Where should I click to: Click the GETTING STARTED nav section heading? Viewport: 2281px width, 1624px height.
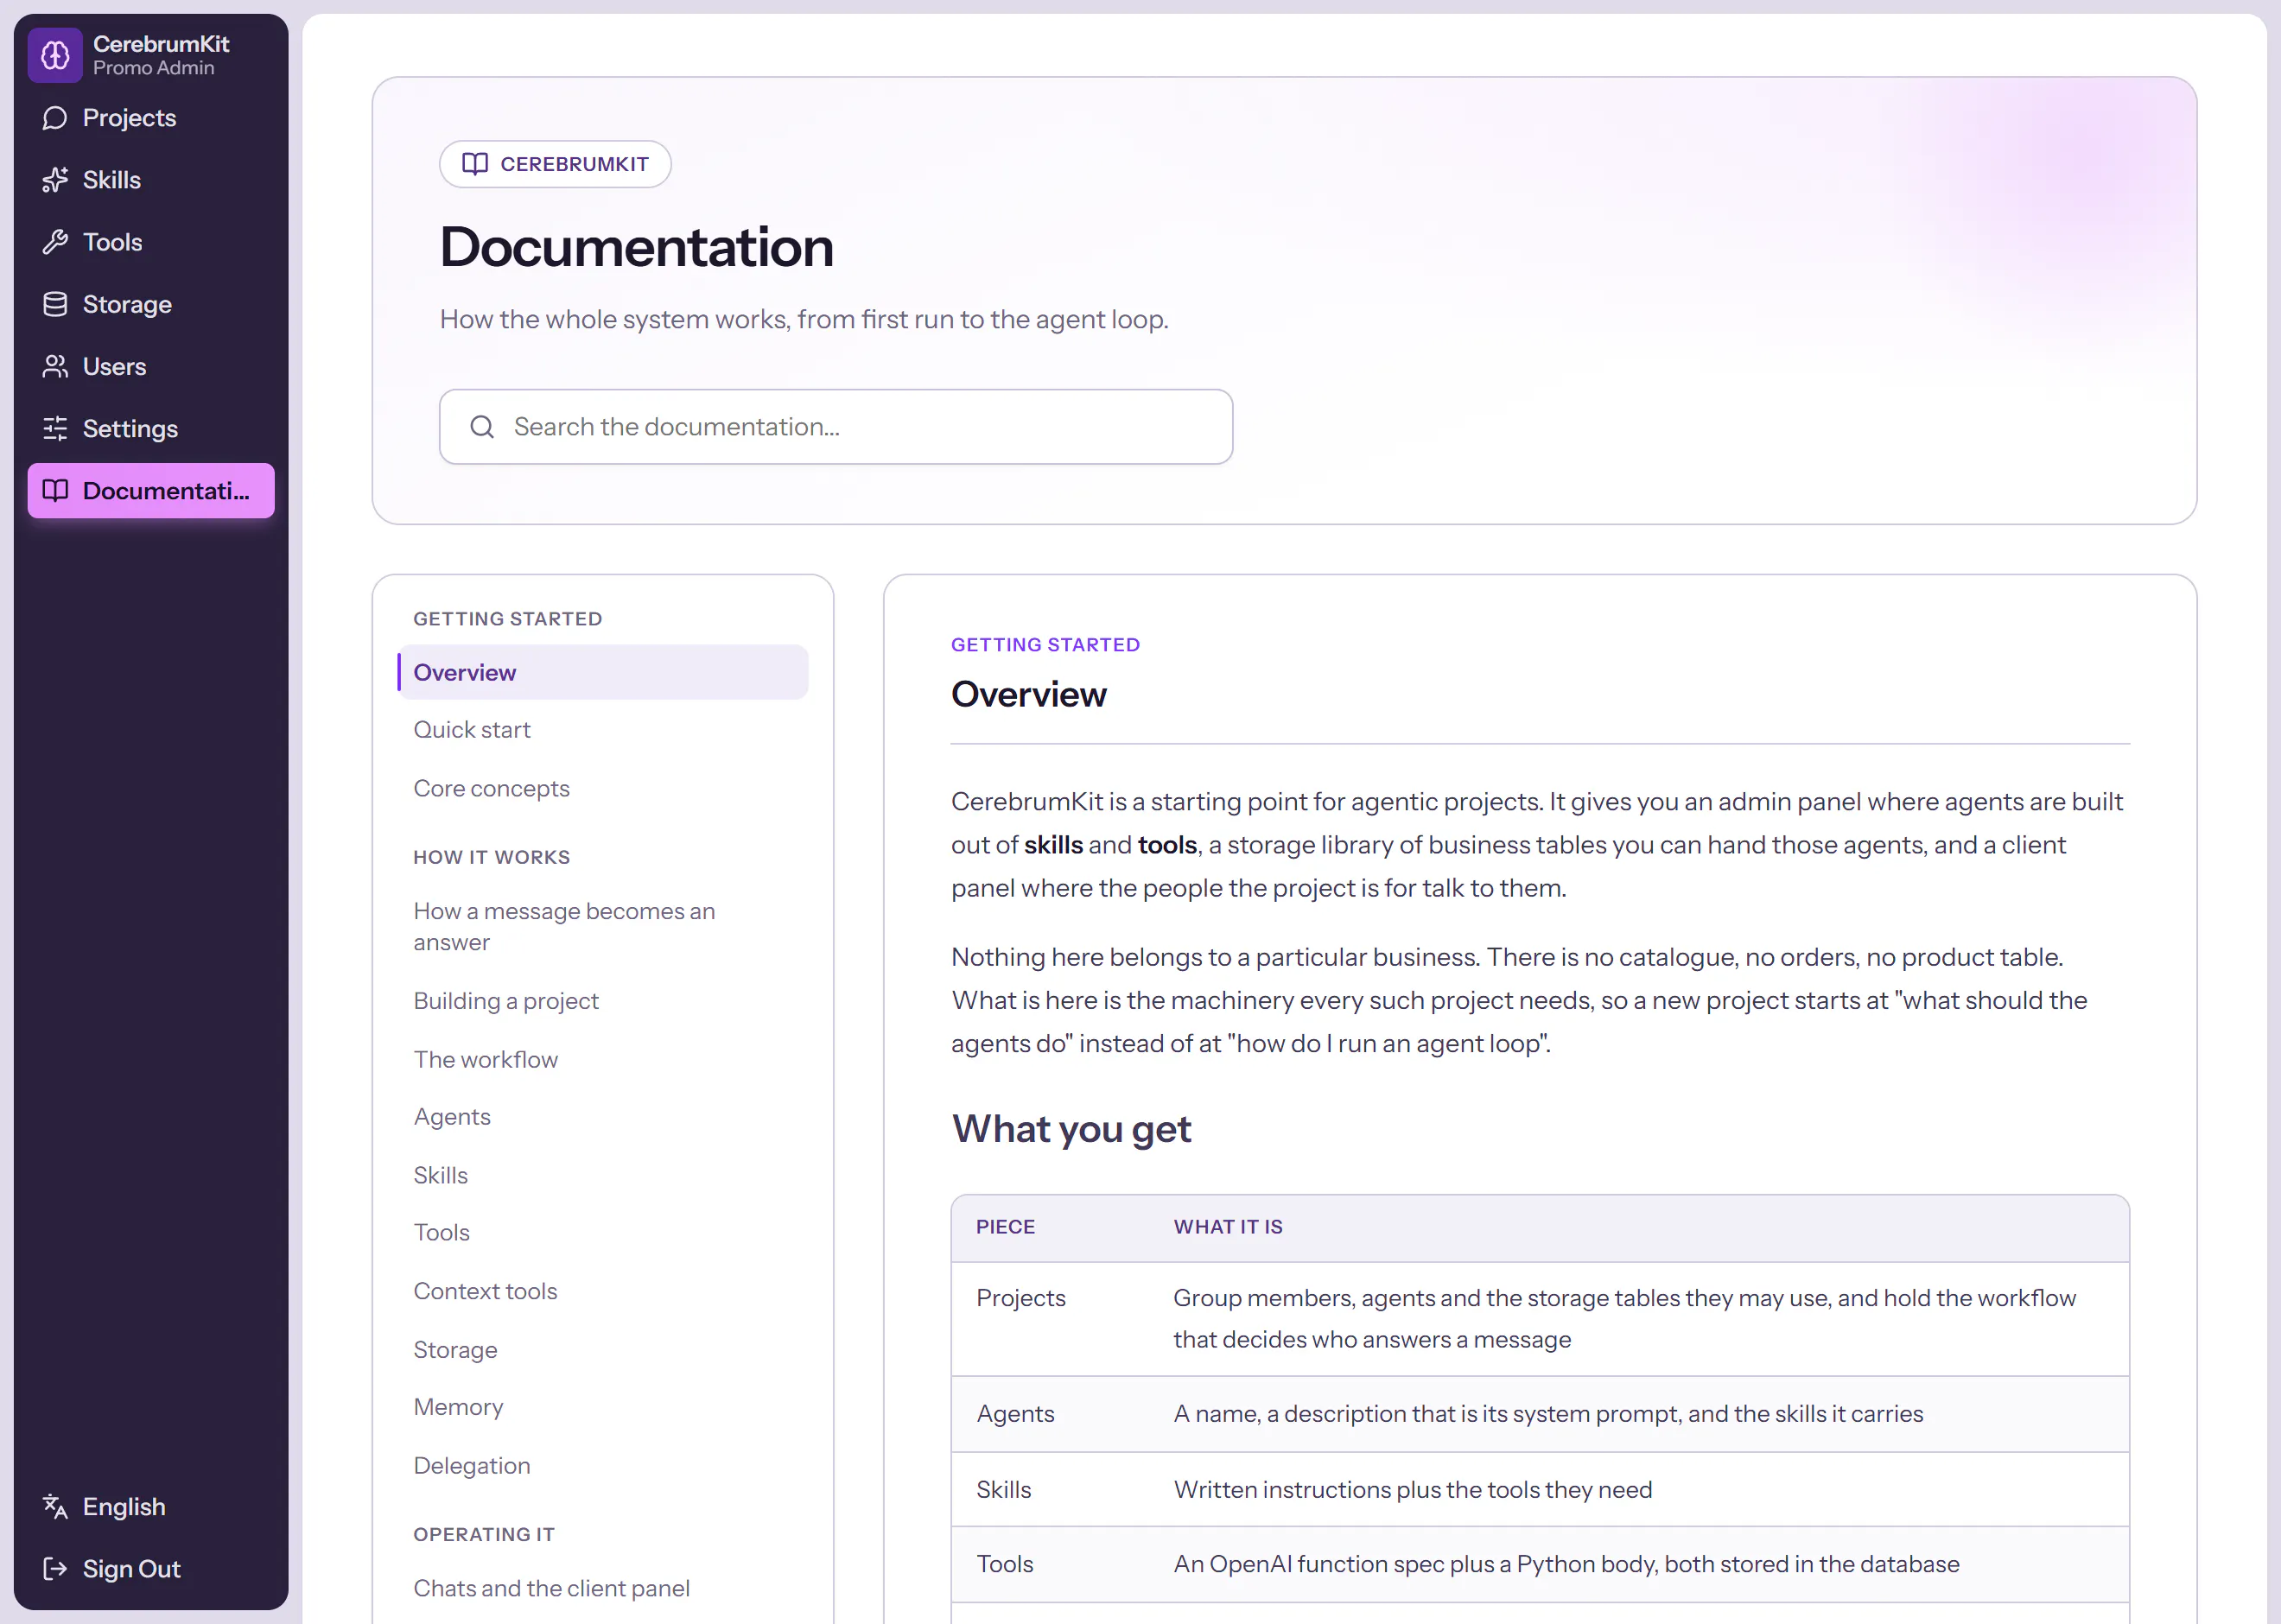[508, 619]
